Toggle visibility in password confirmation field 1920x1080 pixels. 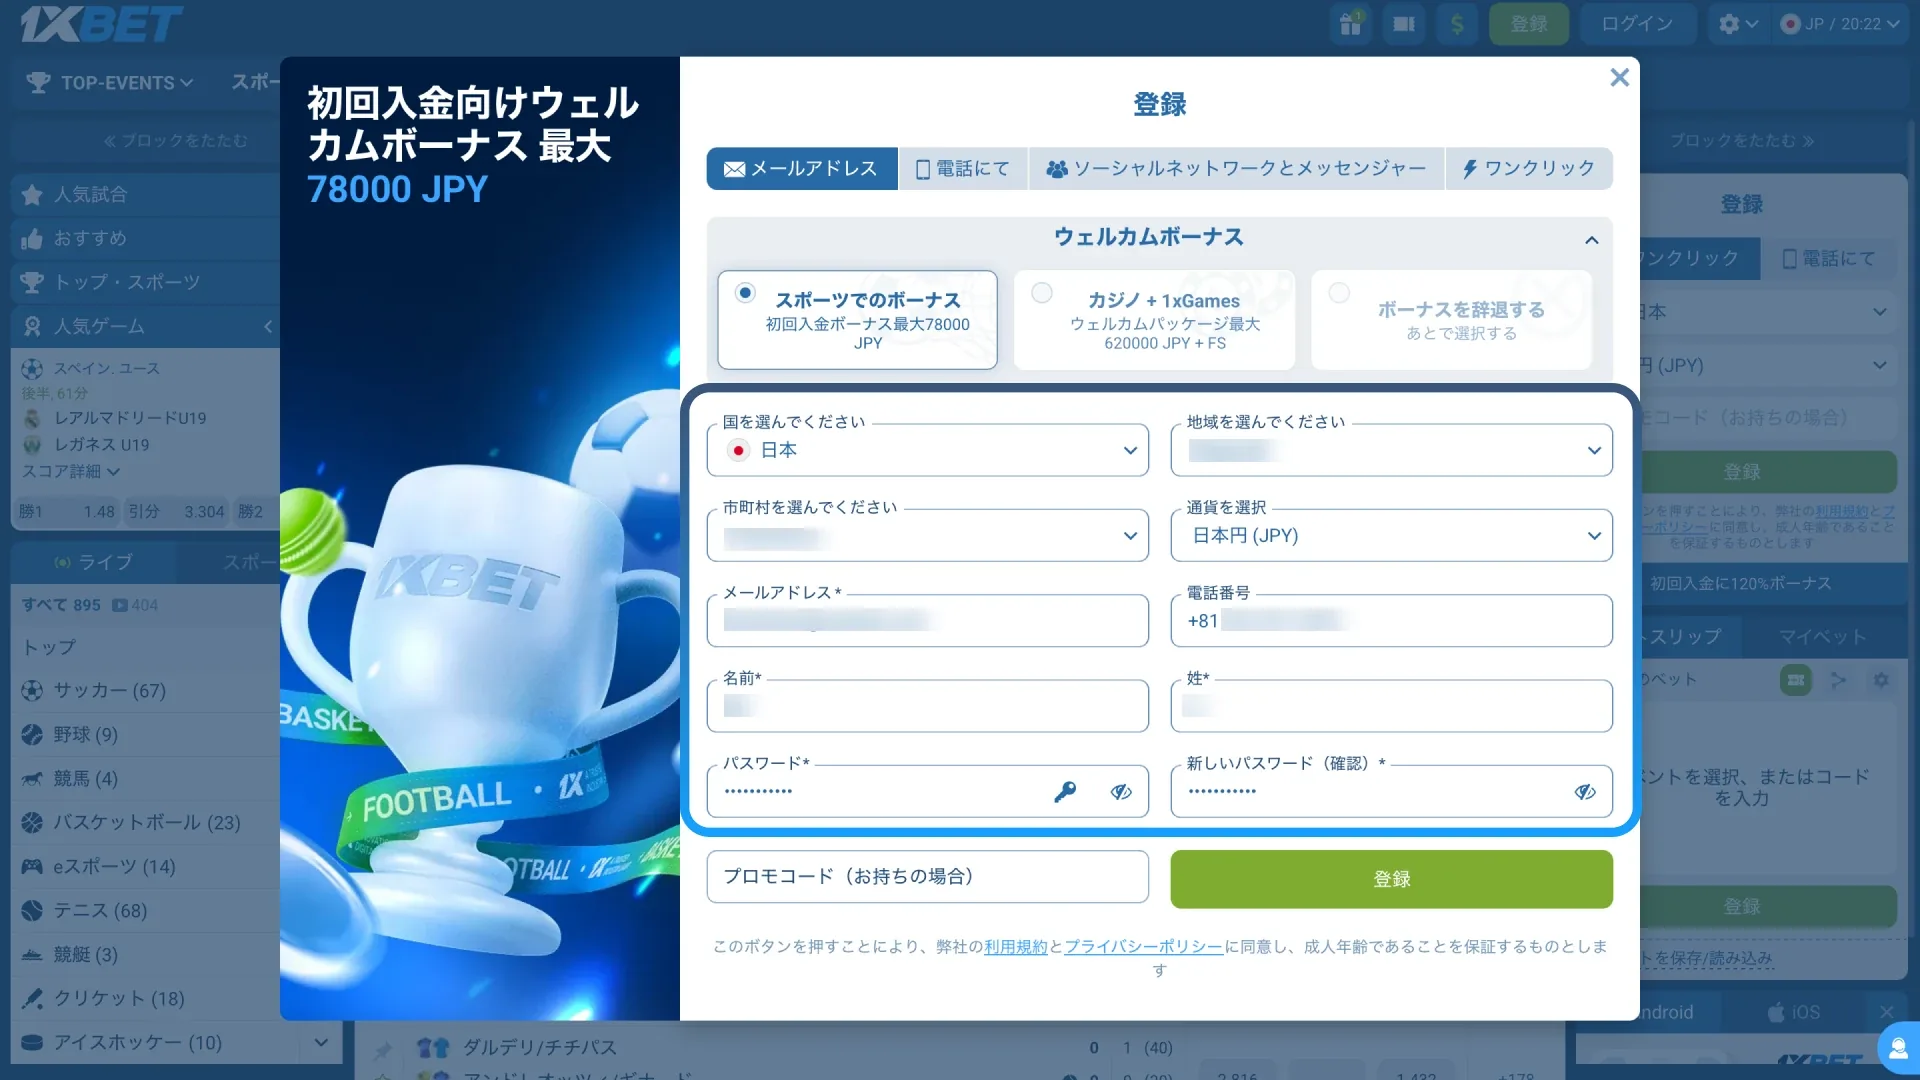pyautogui.click(x=1585, y=792)
